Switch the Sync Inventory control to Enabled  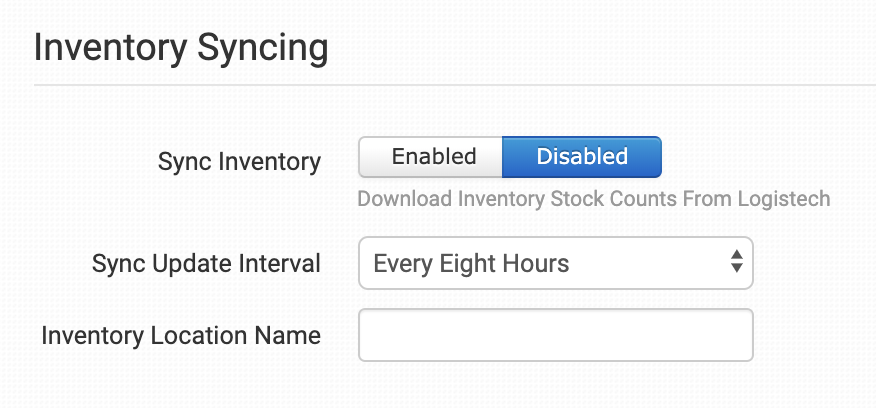(x=433, y=157)
